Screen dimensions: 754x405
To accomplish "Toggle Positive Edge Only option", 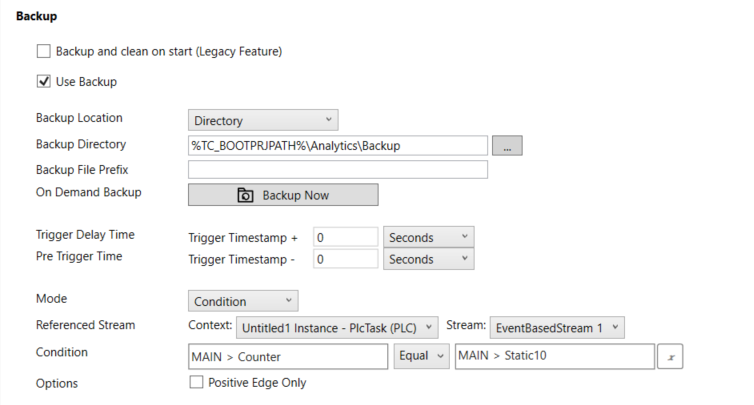I will tap(196, 382).
